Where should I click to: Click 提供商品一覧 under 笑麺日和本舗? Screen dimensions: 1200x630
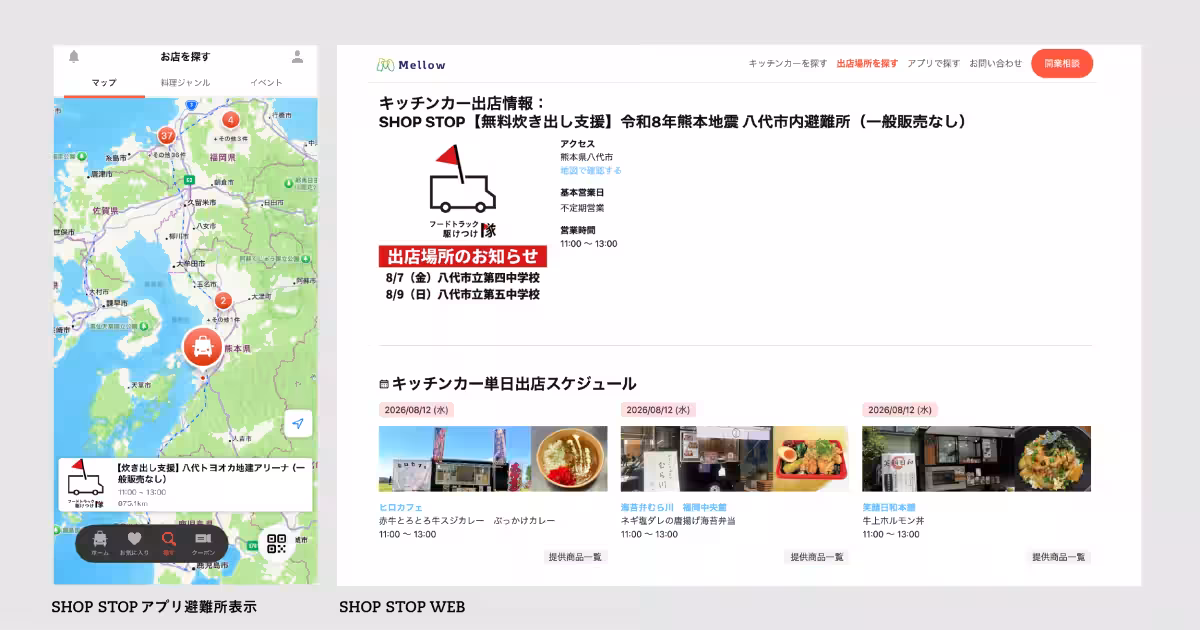point(1059,557)
